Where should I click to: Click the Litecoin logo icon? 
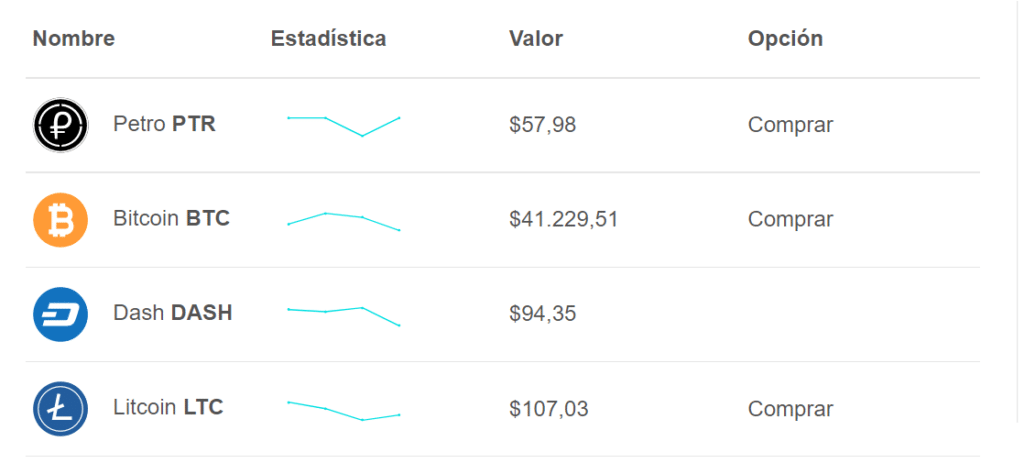click(x=60, y=409)
